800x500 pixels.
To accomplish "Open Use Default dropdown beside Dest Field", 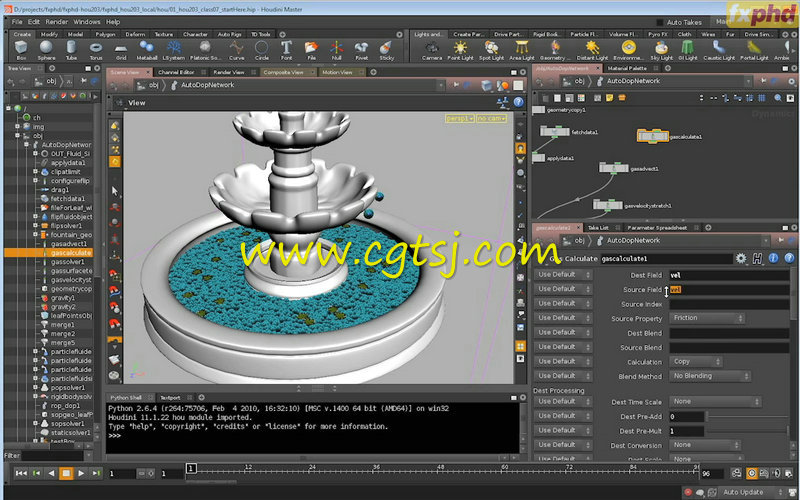I will click(563, 274).
